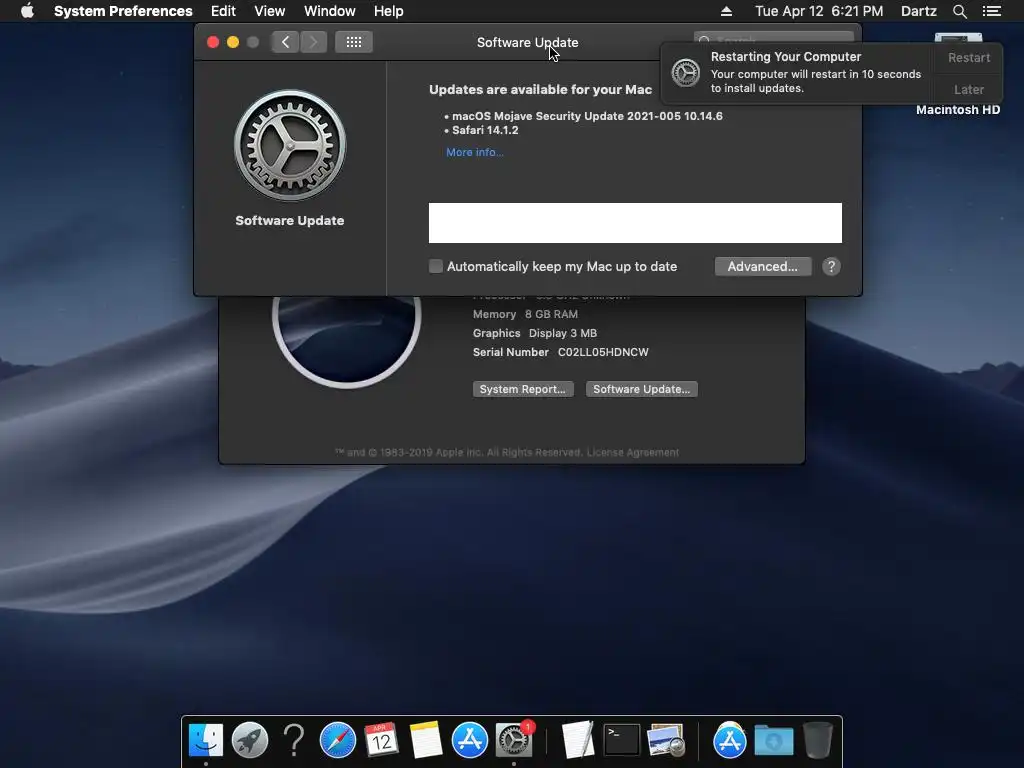The image size is (1024, 768).
Task: Open License Agreement in About window
Action: [x=633, y=453]
